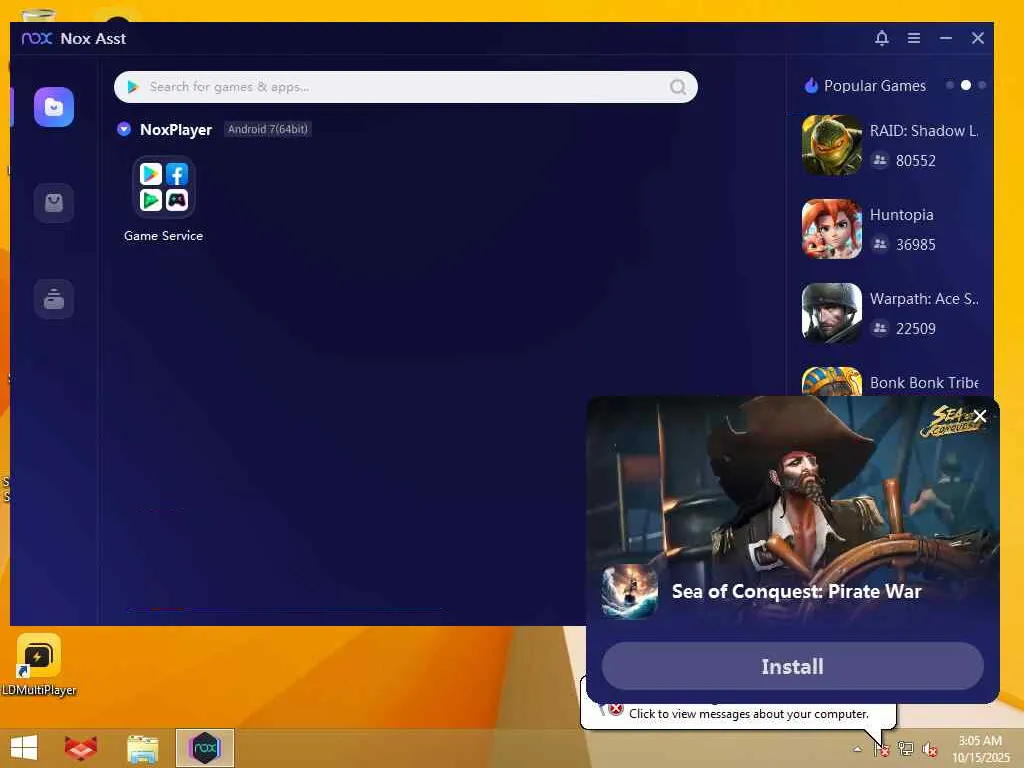Open the LDMultiPlayer desktop shortcut

point(39,665)
